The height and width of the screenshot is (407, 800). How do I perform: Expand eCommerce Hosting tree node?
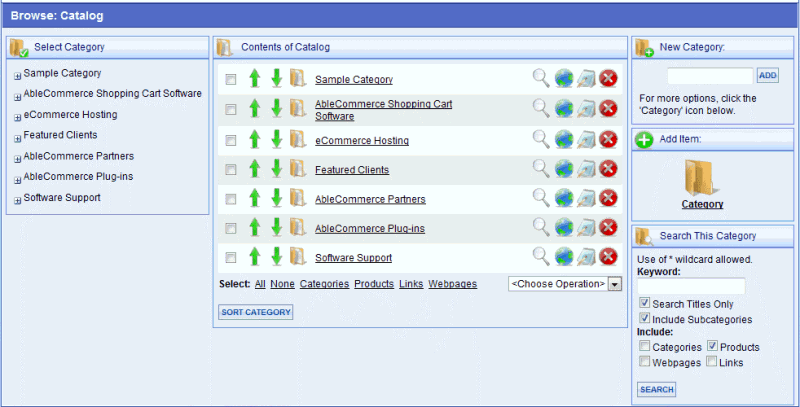tap(17, 118)
